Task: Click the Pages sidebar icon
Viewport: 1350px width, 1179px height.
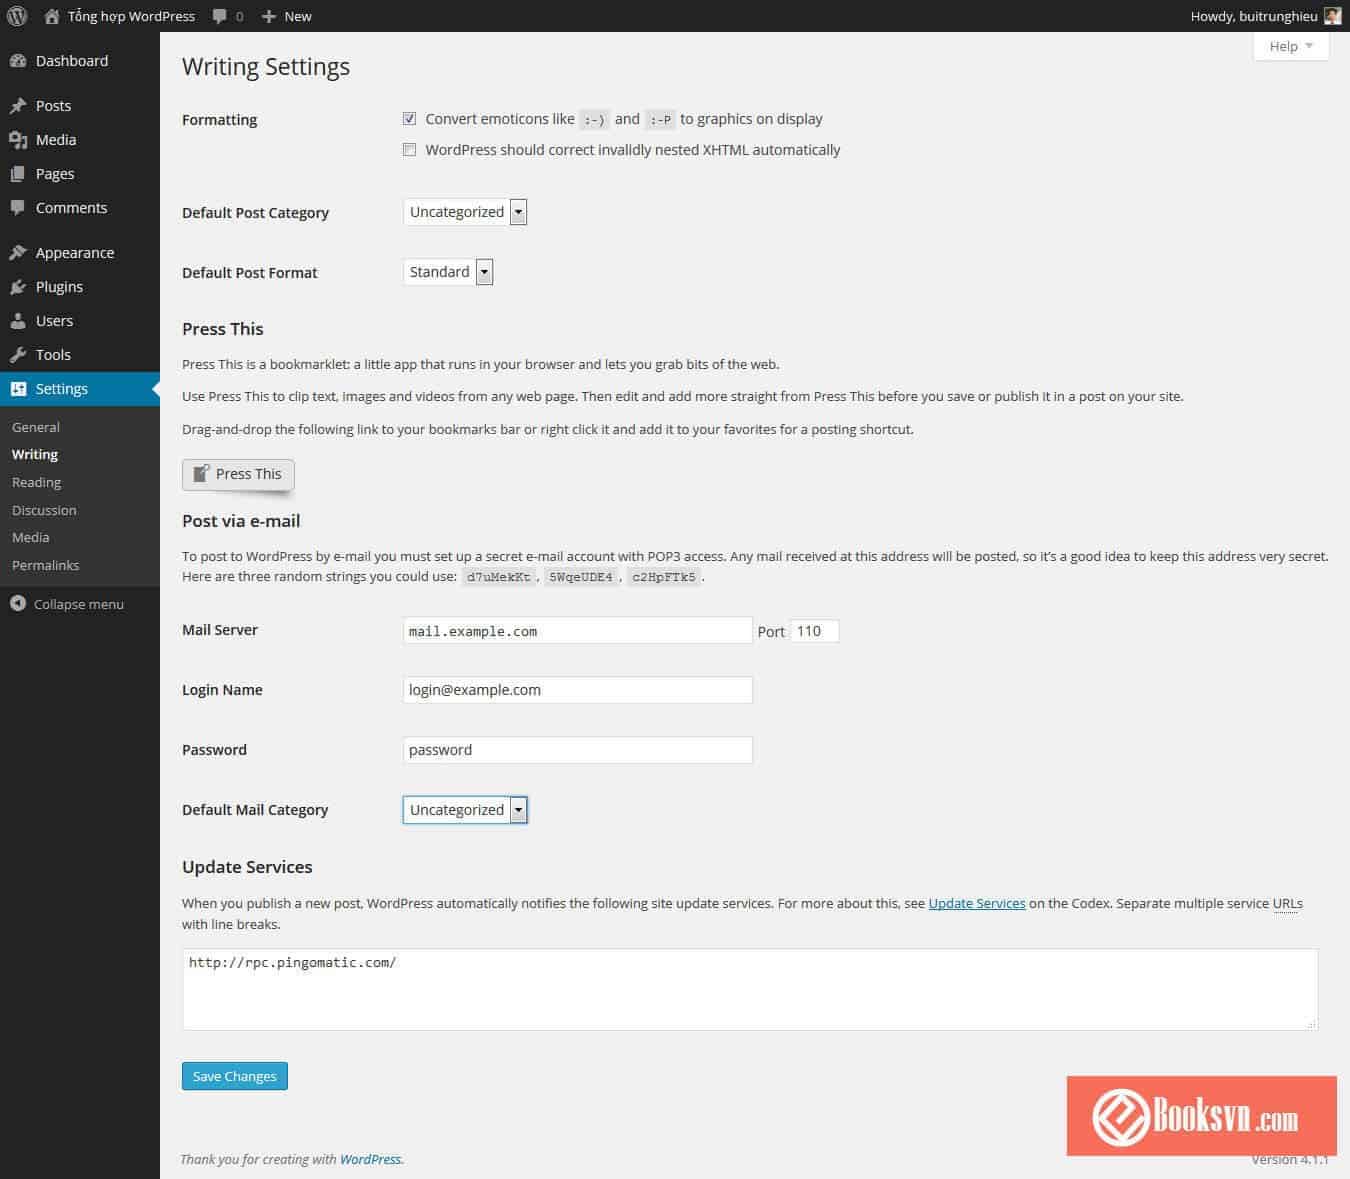Action: tap(18, 174)
